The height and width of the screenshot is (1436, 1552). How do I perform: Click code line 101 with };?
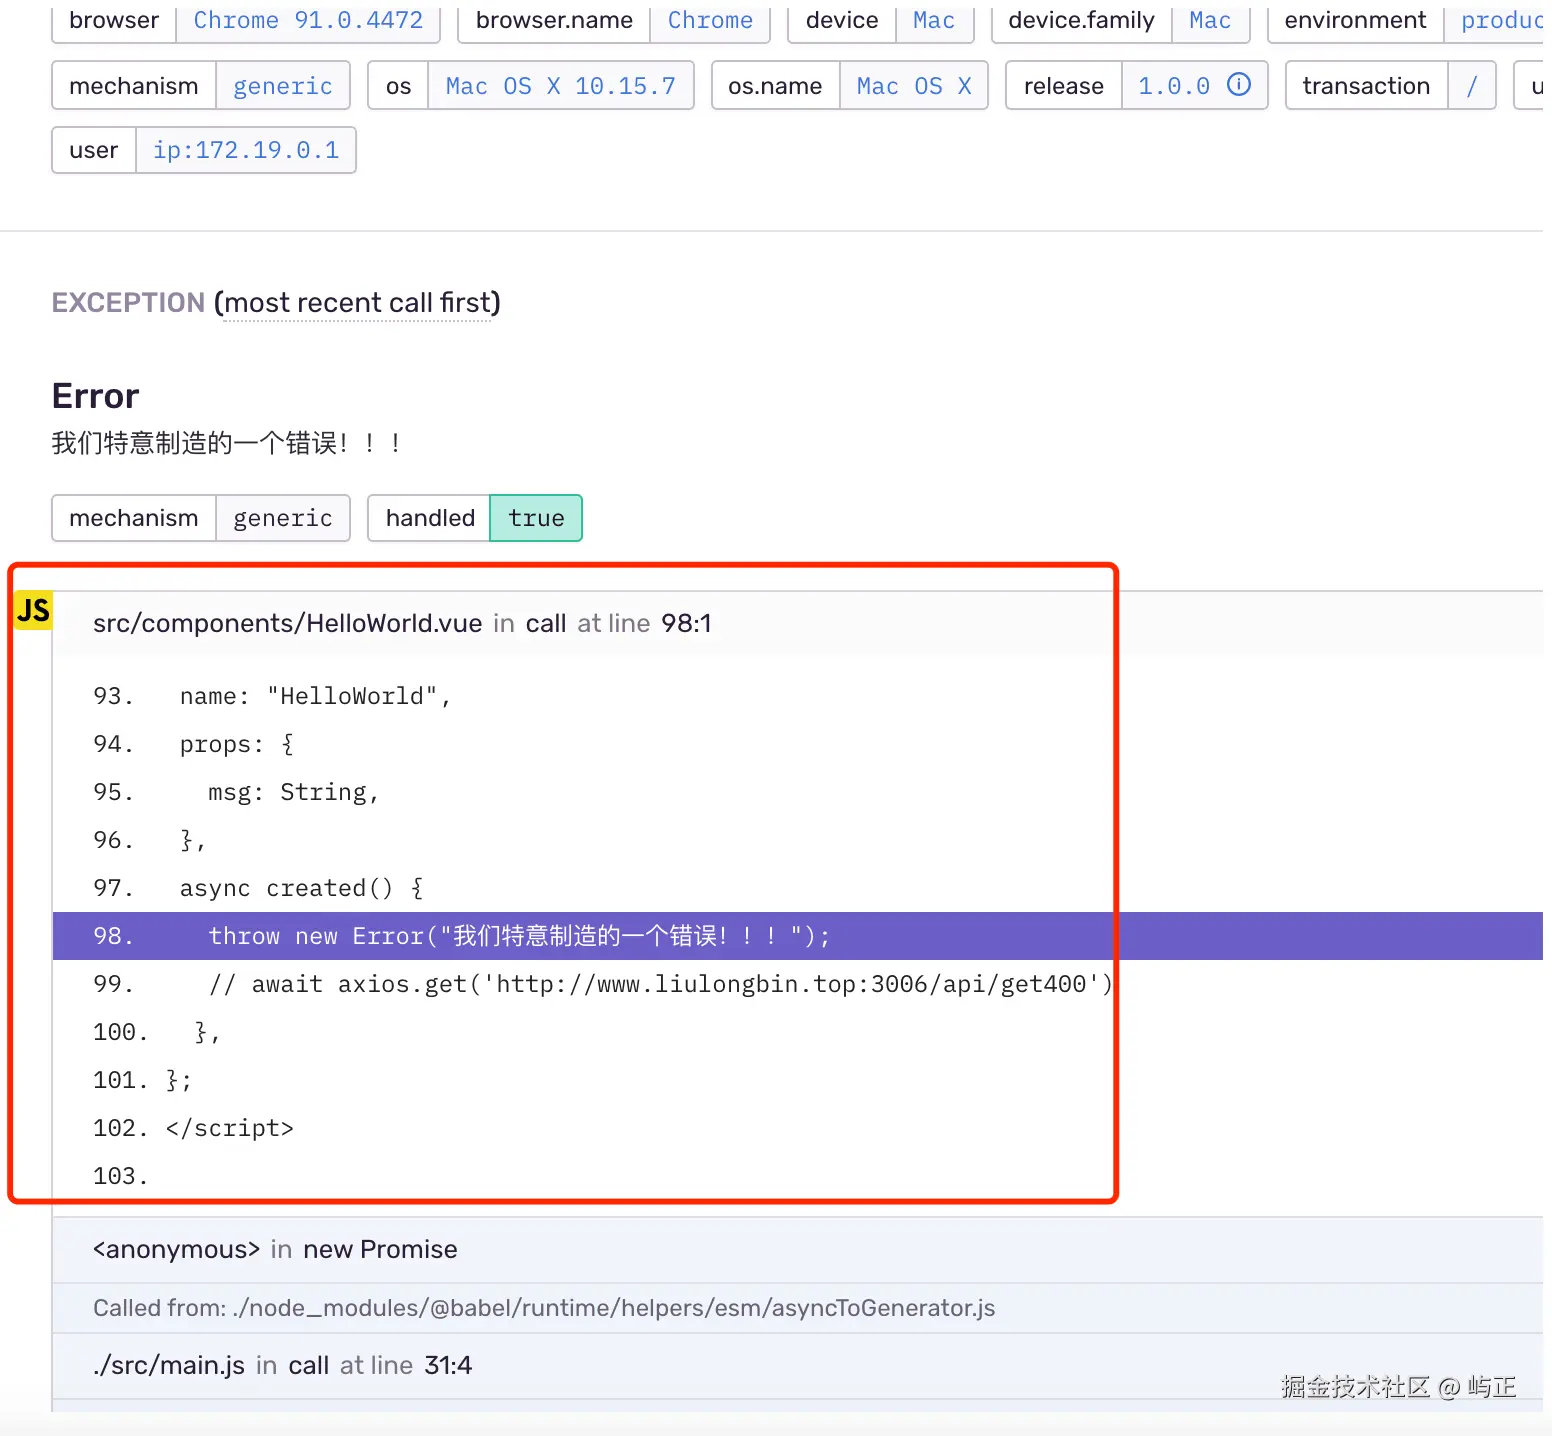pyautogui.click(x=798, y=1080)
